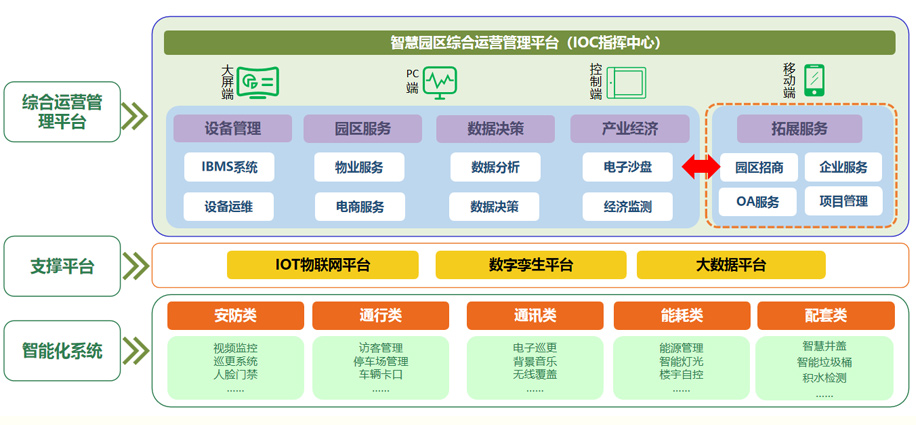Screen dimensions: 916x425
Task: Click the 访客管理 text
Action: point(381,349)
